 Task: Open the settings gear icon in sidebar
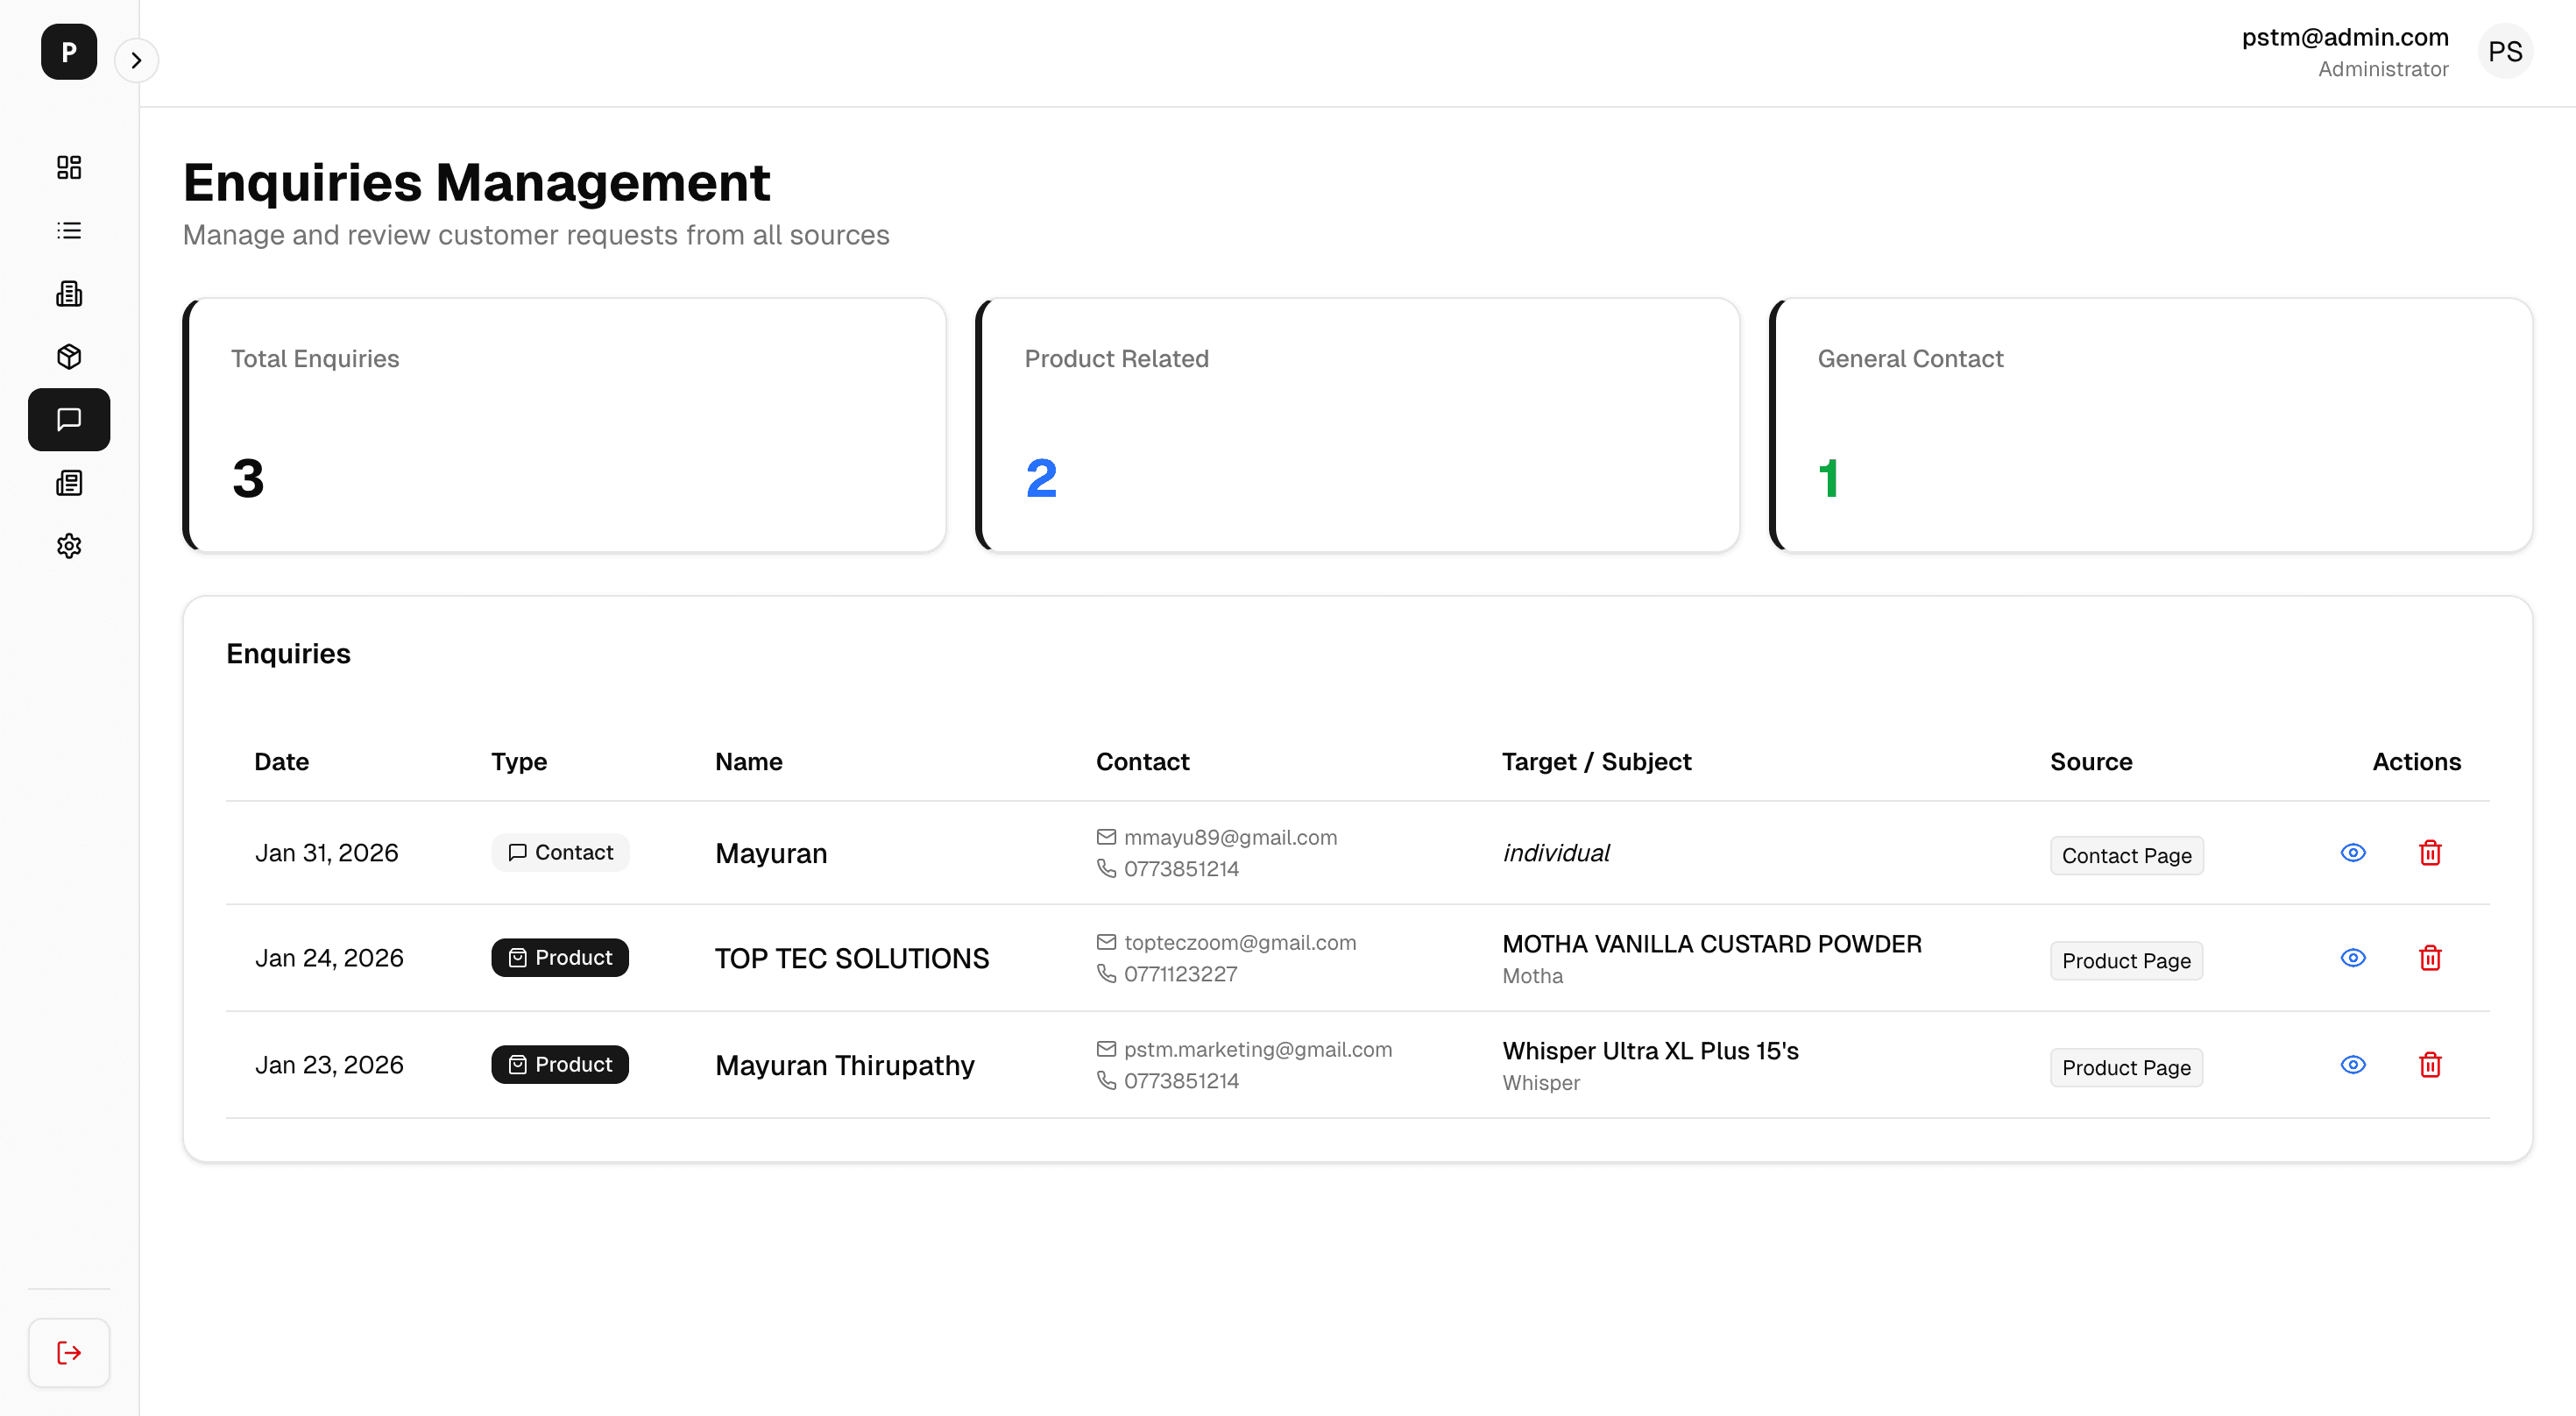point(69,546)
